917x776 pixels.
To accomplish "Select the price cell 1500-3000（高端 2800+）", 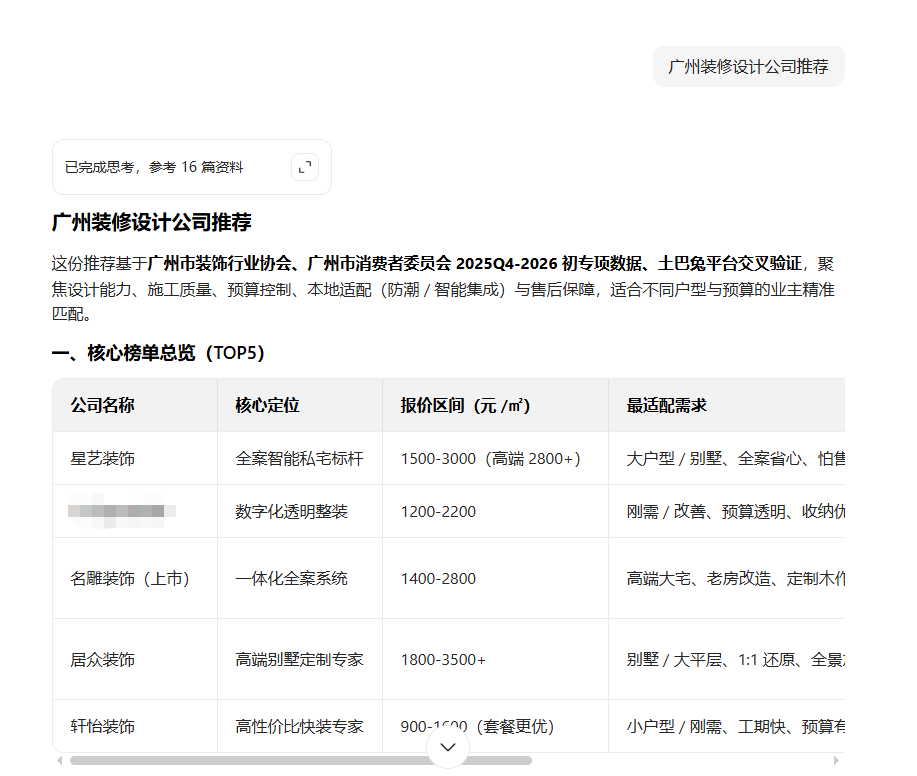I will [490, 458].
